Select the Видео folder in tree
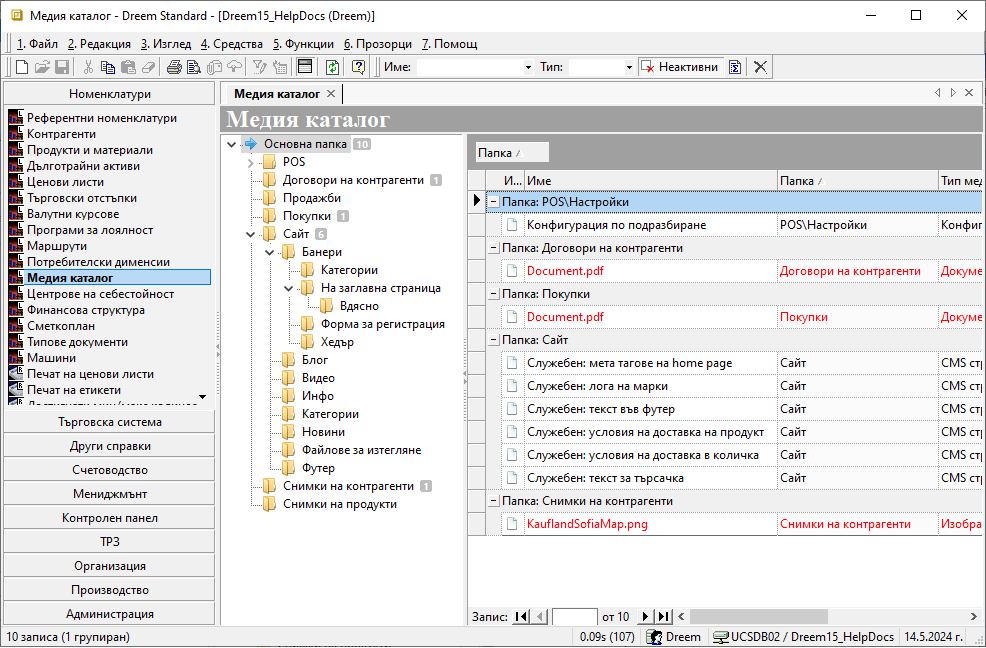The image size is (986, 648). coord(318,378)
